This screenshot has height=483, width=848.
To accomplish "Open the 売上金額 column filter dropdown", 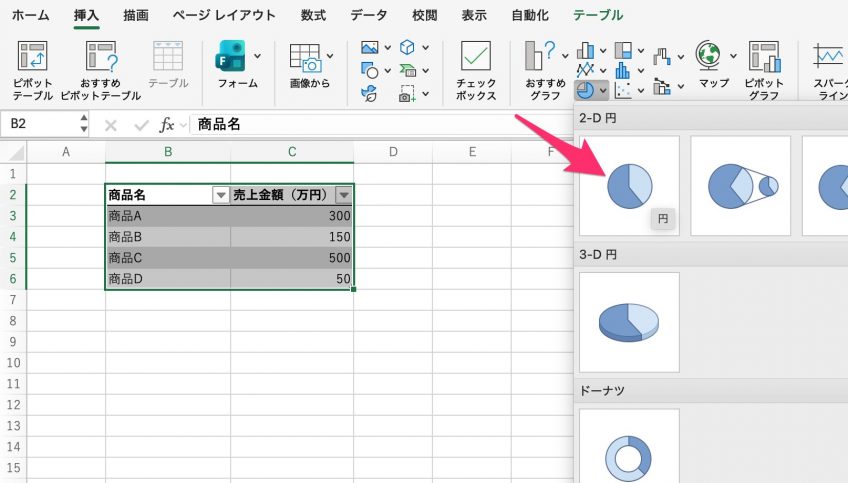I will click(344, 196).
